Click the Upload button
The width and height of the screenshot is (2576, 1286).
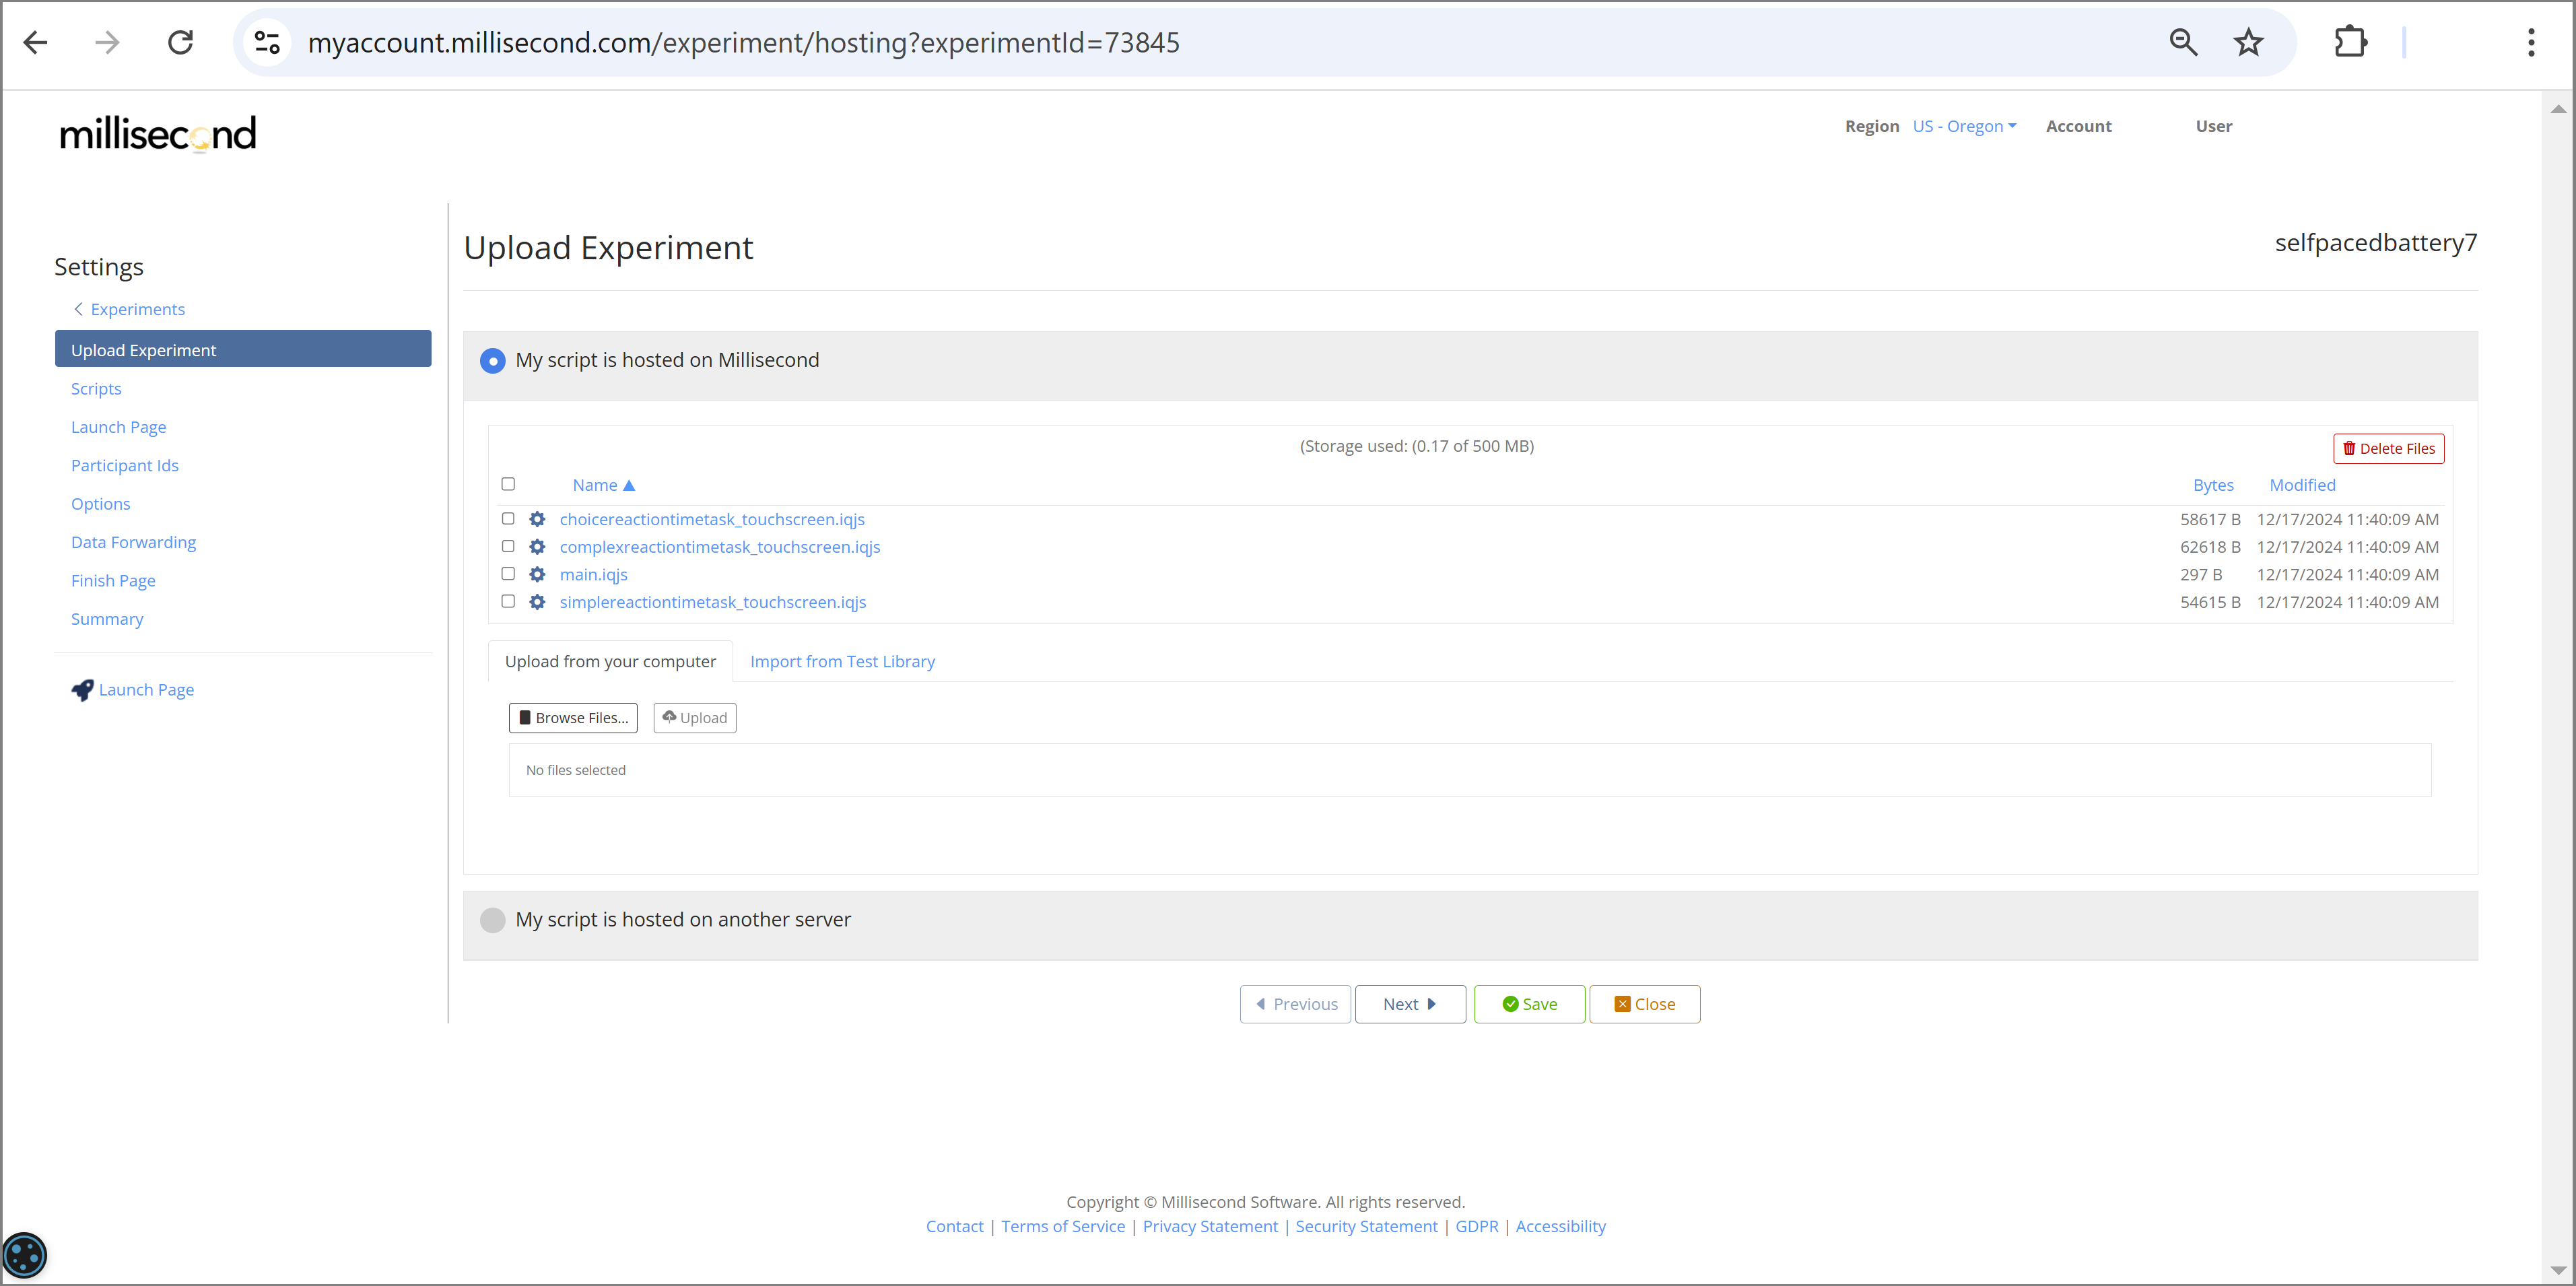pyautogui.click(x=694, y=718)
